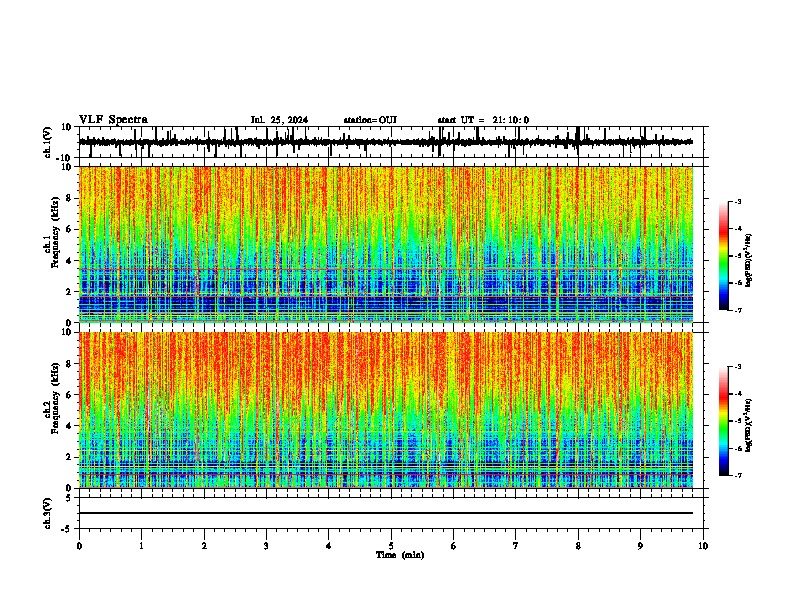Screen dimensions: 792x612
Task: Click the "Time (min)" x-axis label
Action: coord(400,555)
